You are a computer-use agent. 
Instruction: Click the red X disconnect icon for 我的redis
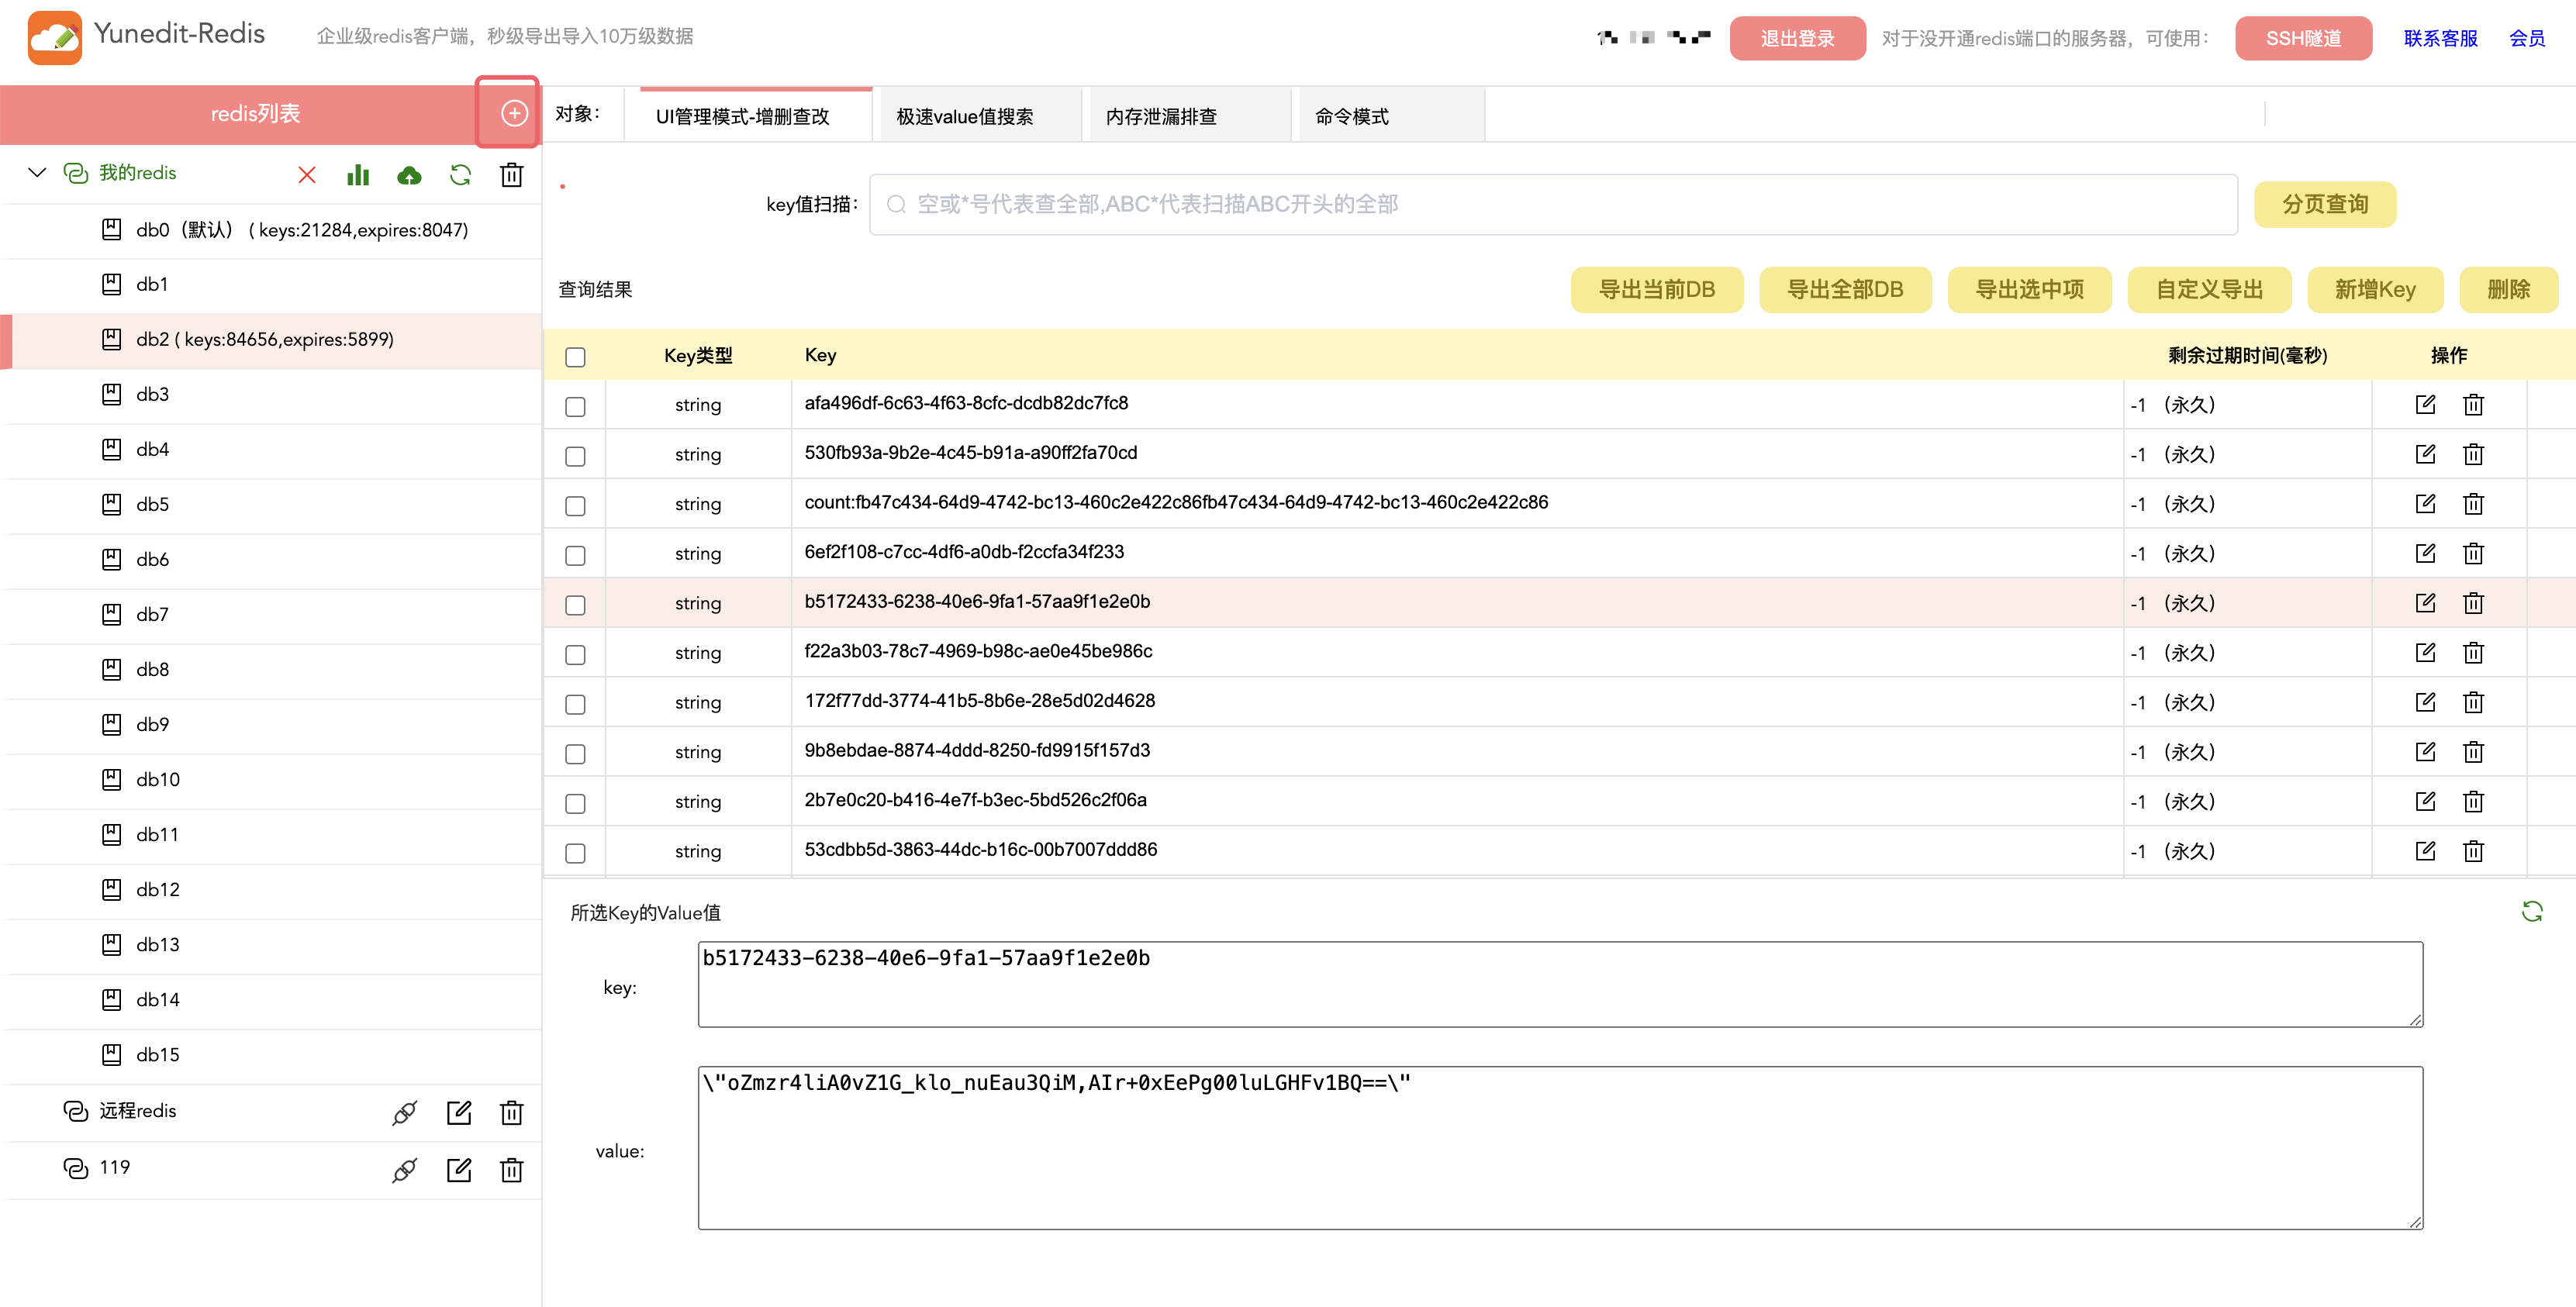click(307, 175)
